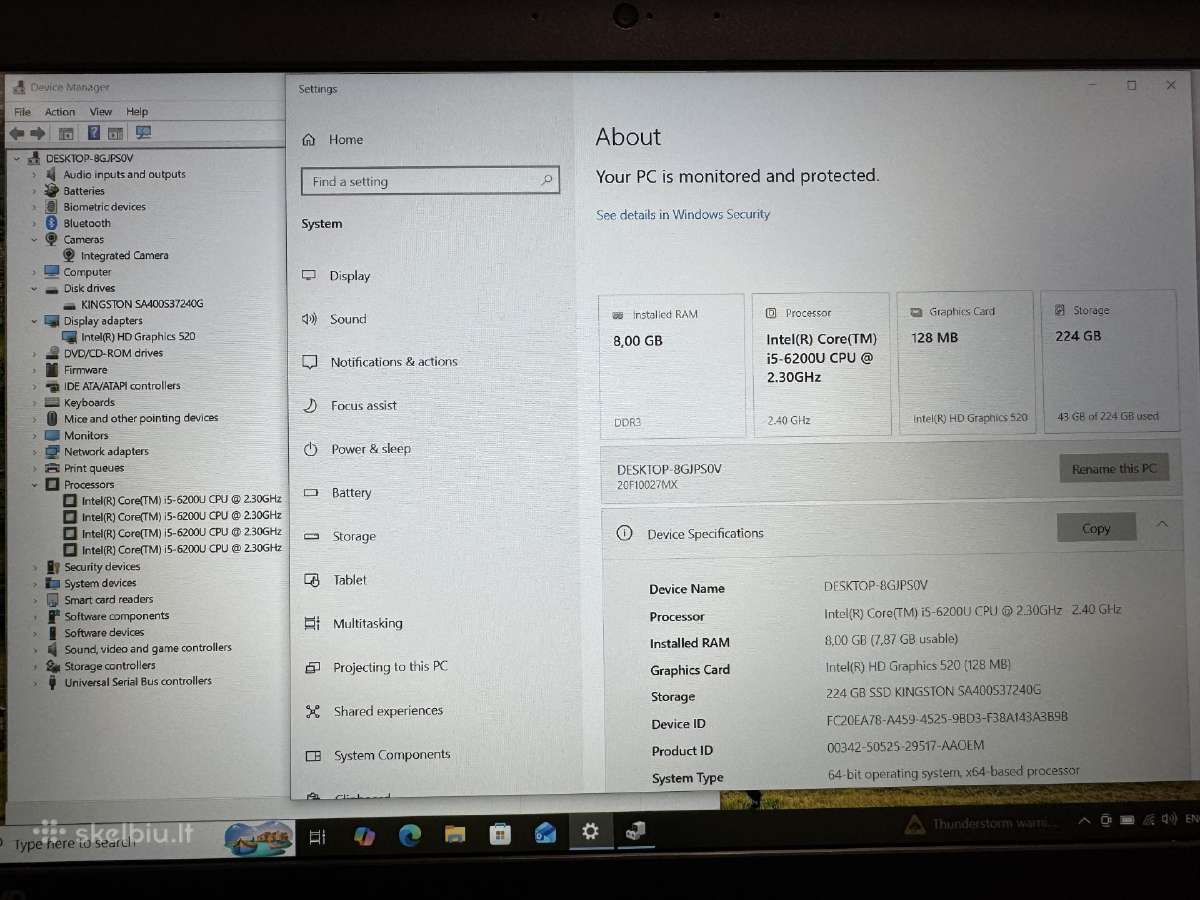1200x900 pixels.
Task: Select Mice and other pointing devices
Action: [x=141, y=419]
